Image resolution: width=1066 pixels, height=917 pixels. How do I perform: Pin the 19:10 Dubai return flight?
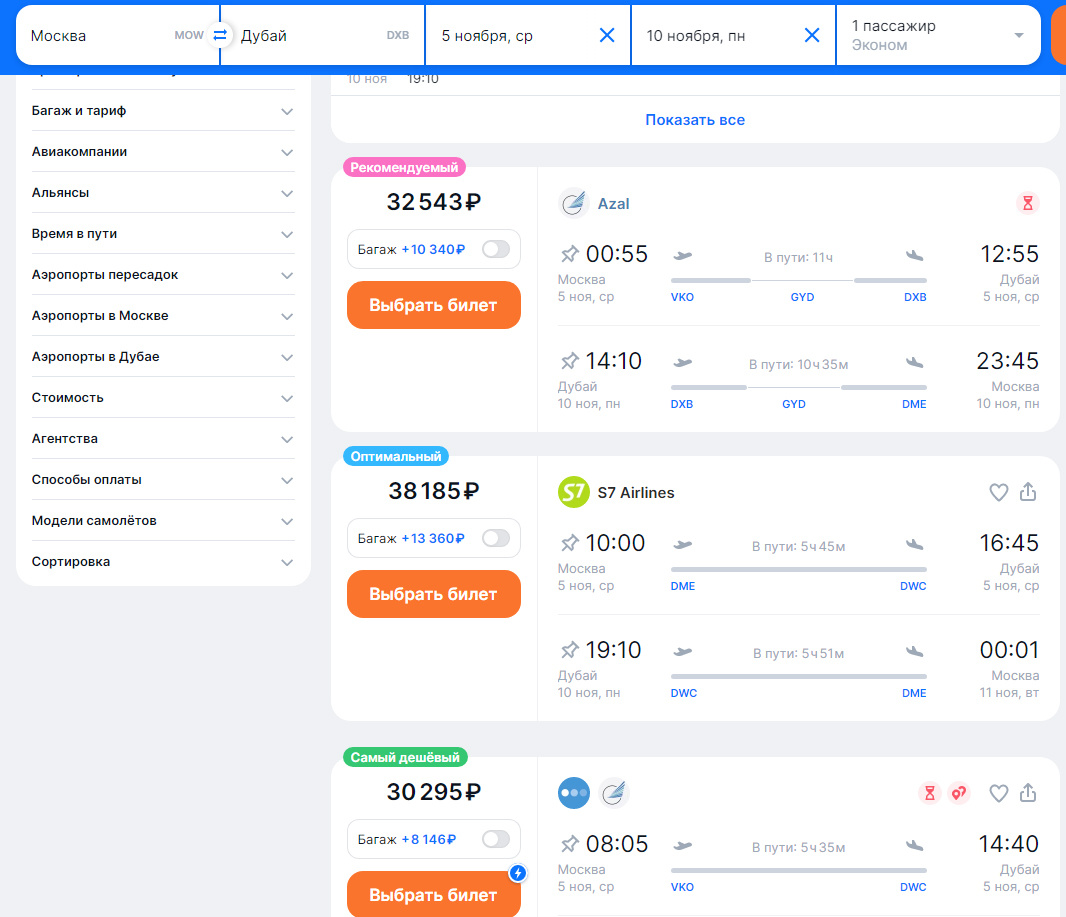569,651
